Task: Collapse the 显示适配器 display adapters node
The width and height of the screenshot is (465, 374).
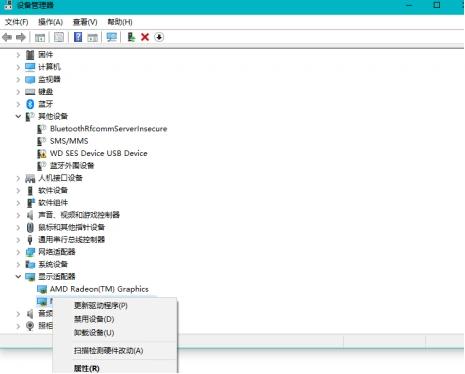Action: [x=18, y=277]
